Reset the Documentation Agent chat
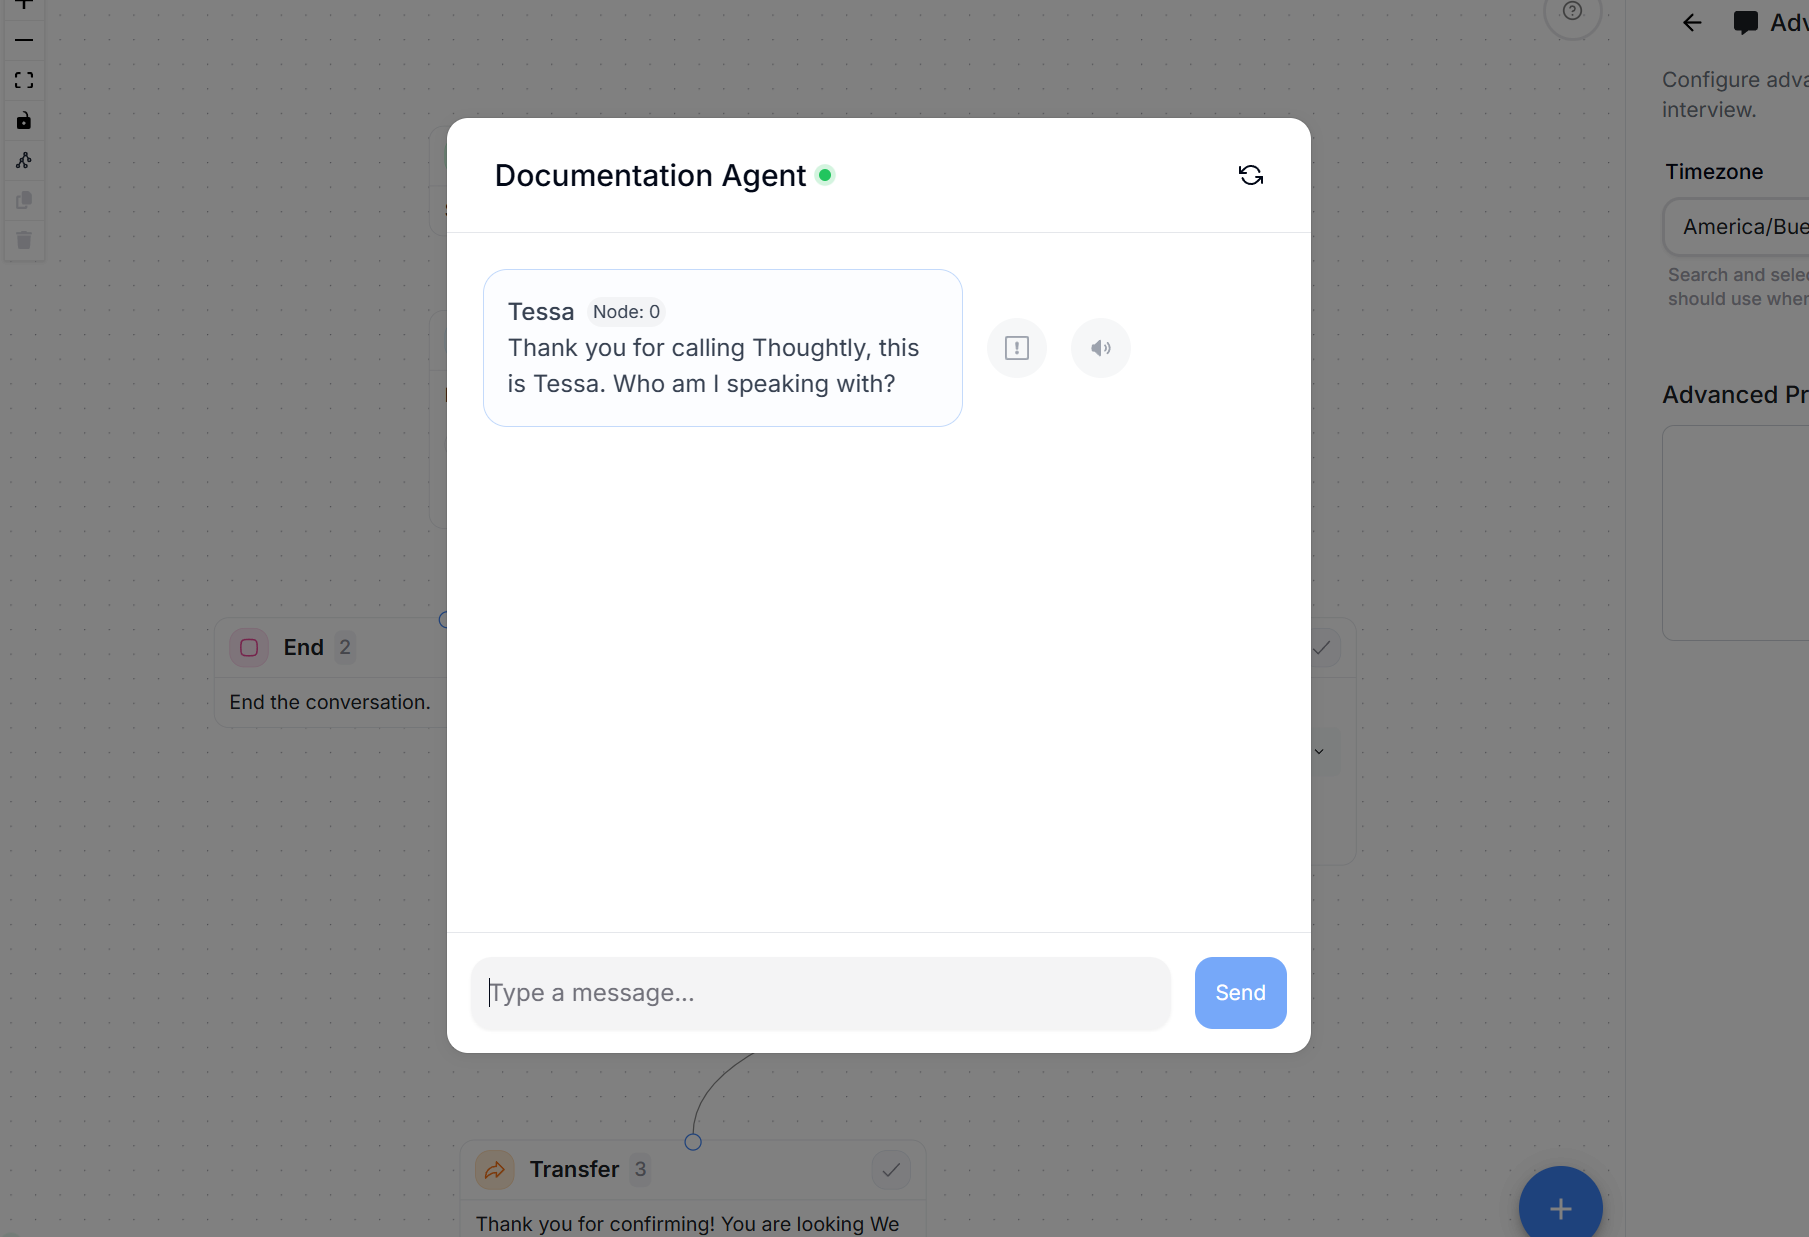The width and height of the screenshot is (1809, 1237). [1251, 175]
